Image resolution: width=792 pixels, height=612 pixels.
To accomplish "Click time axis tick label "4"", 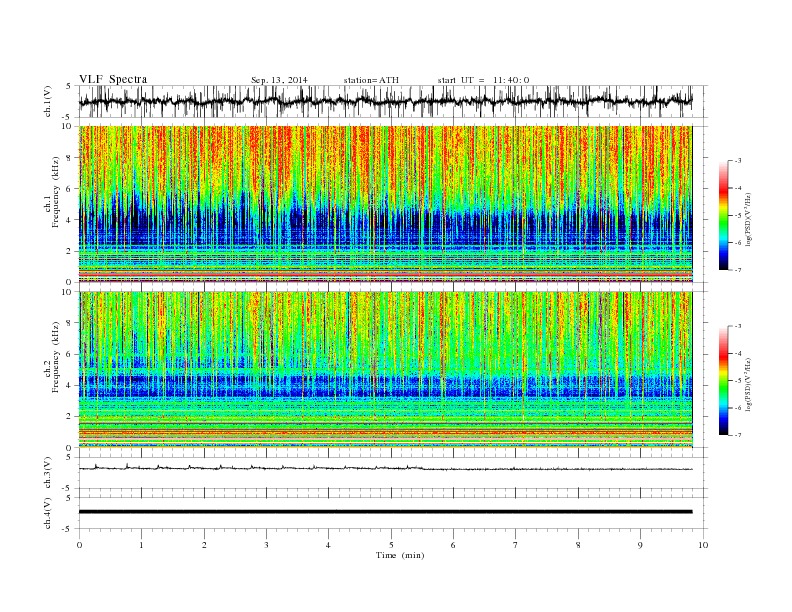I will point(329,545).
